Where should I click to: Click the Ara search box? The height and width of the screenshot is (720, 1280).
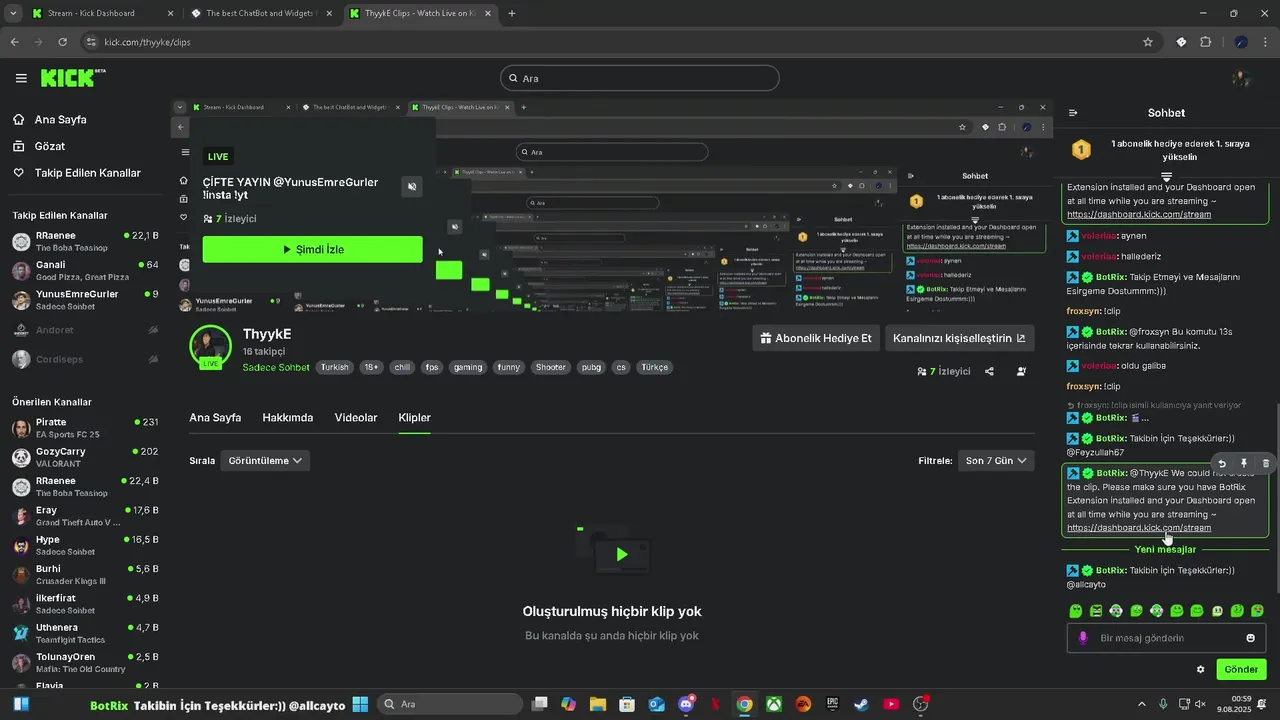pos(640,78)
